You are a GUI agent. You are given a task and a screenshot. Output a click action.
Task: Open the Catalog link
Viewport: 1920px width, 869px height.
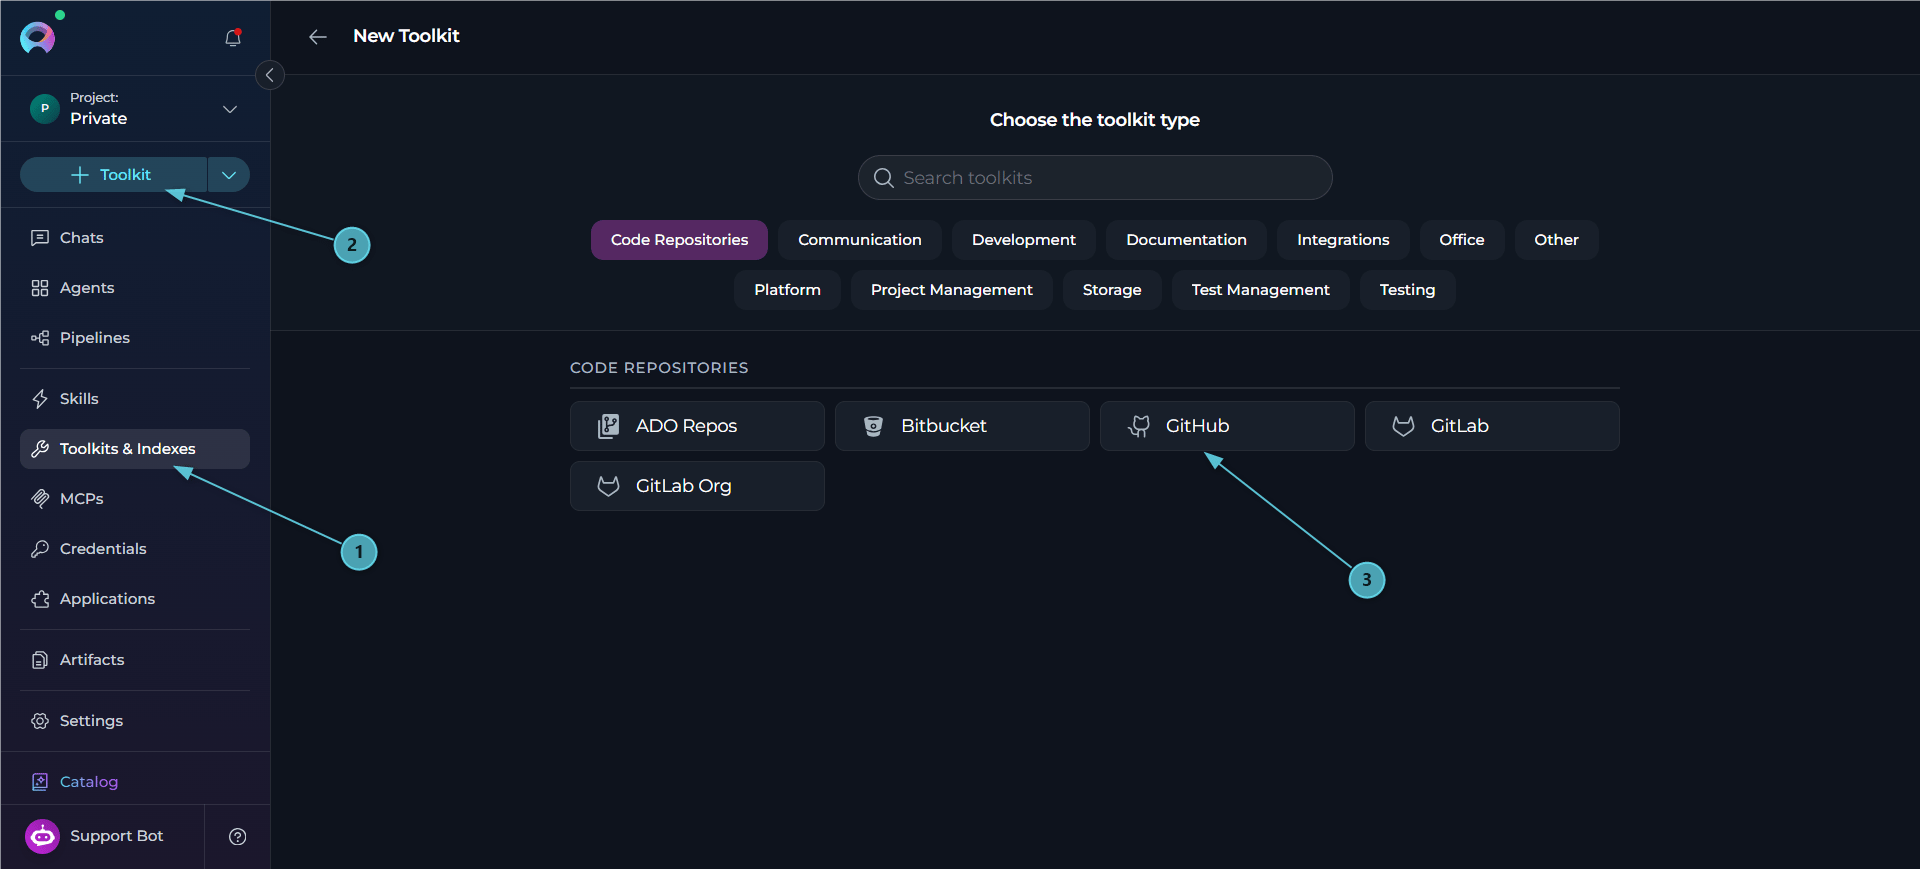(x=75, y=782)
